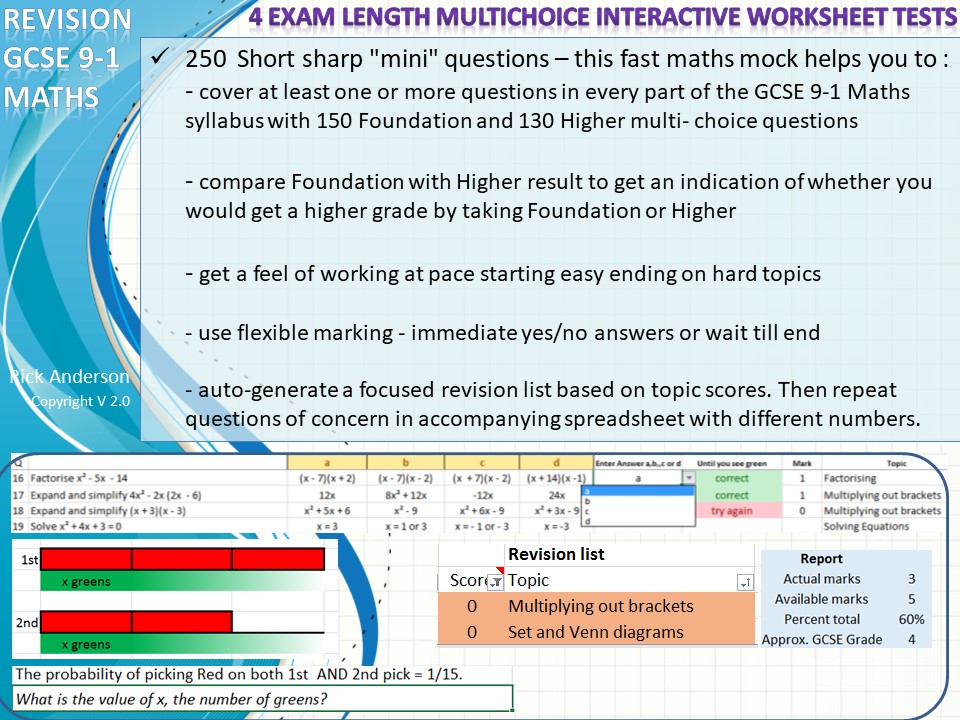The image size is (960, 720).
Task: Click the "Solving Equations" topic cell
Action: [x=866, y=526]
